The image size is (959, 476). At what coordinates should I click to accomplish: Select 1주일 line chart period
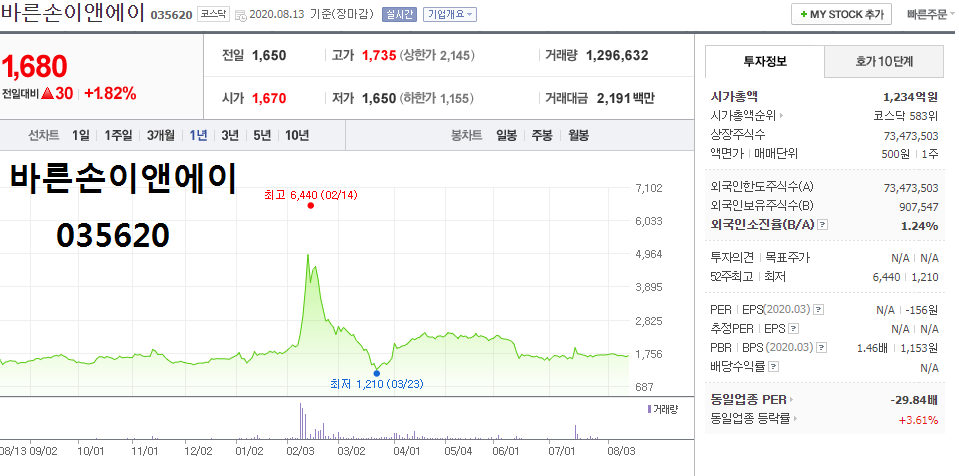118,135
